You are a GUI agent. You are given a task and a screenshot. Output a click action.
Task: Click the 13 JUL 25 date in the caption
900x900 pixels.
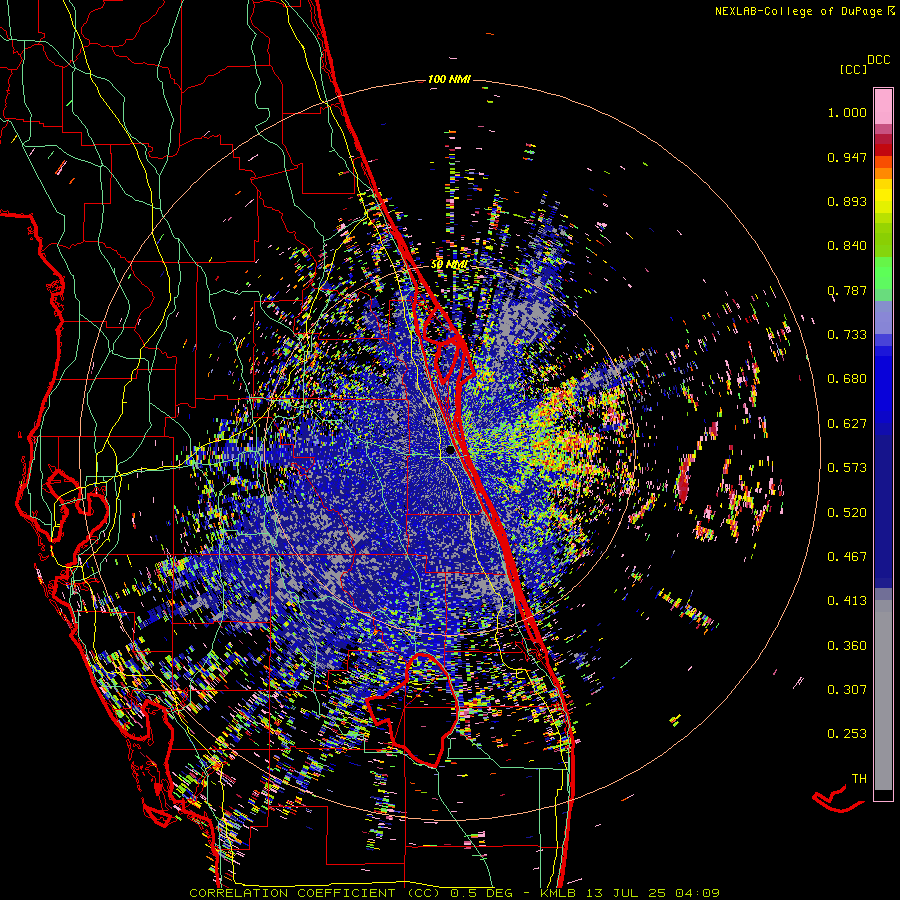(625, 893)
